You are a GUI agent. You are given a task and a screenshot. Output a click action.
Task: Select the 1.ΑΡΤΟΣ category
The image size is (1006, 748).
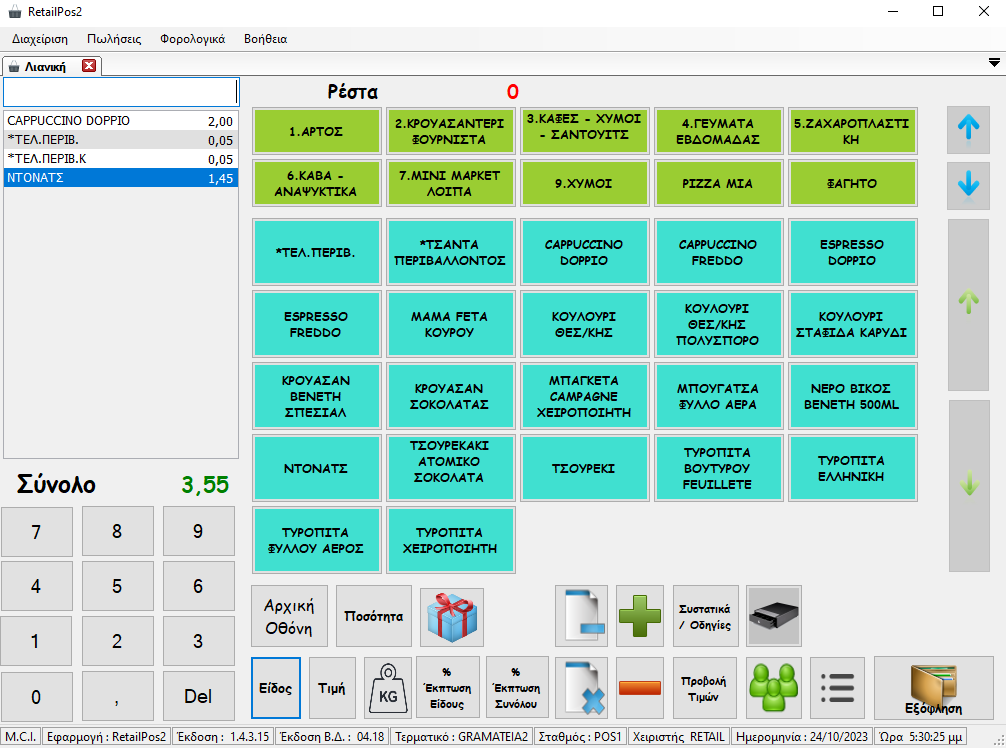tap(317, 131)
